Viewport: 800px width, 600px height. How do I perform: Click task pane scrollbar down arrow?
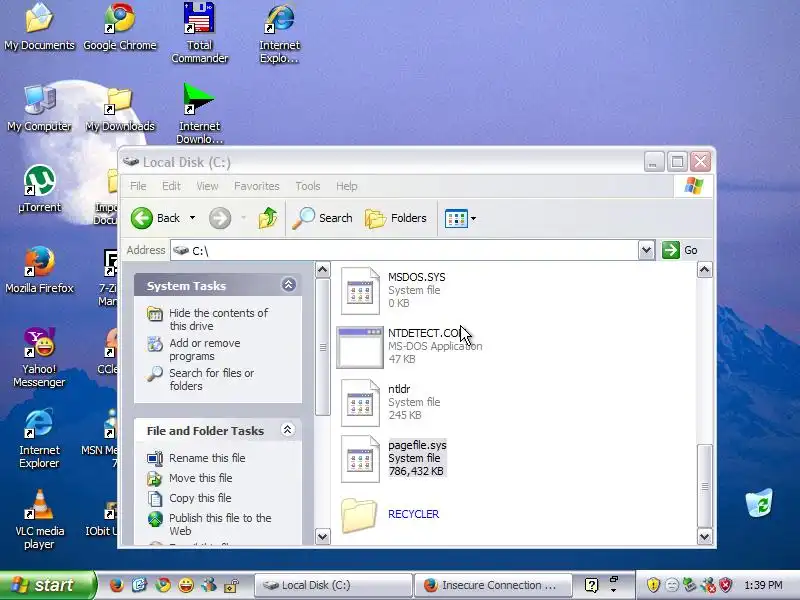pos(322,536)
